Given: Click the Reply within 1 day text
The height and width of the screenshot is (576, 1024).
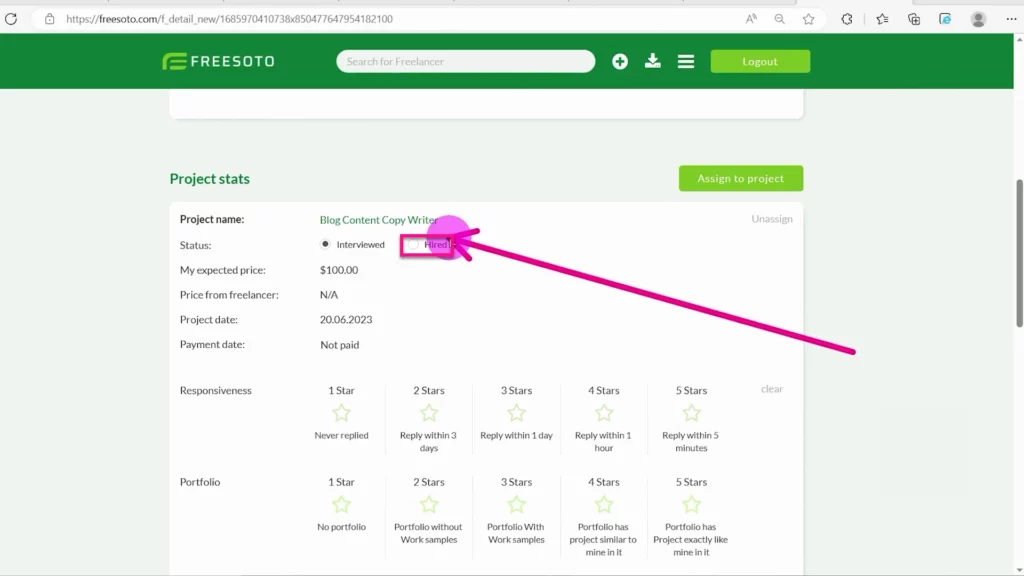Looking at the screenshot, I should (x=516, y=435).
